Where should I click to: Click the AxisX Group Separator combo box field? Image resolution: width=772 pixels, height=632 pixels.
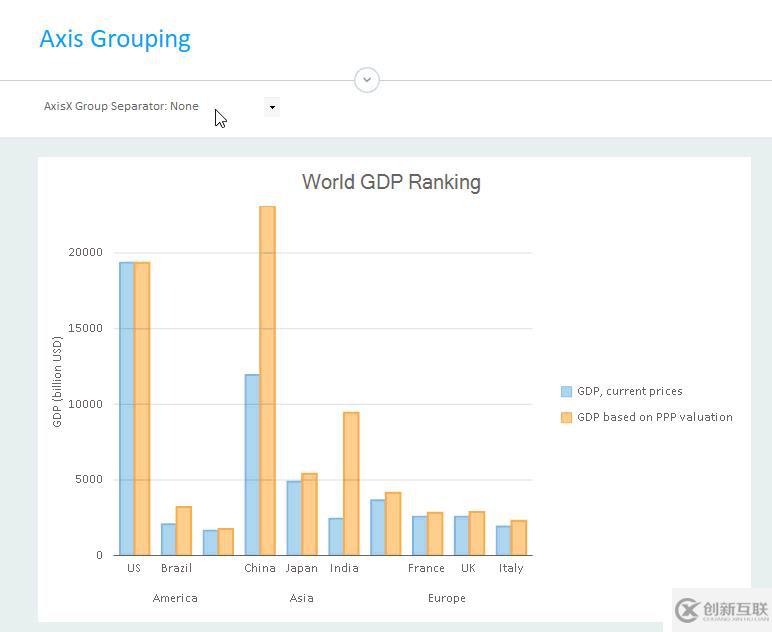tap(150, 107)
